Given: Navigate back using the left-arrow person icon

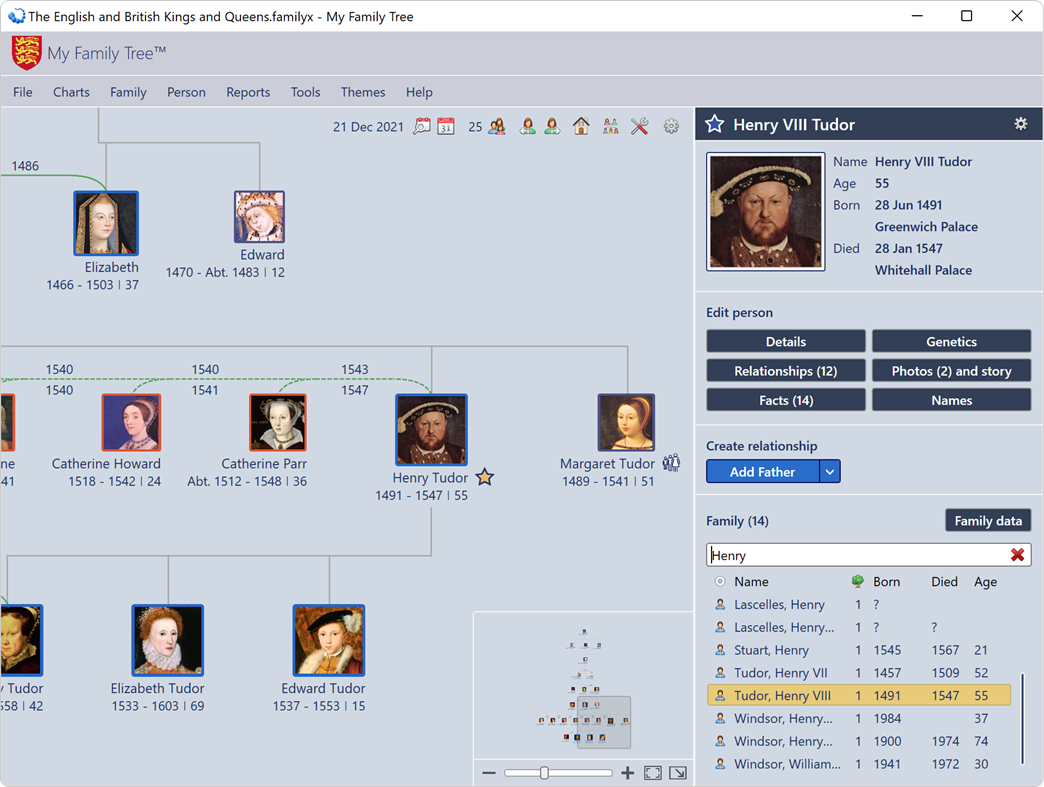Looking at the screenshot, I should point(527,126).
